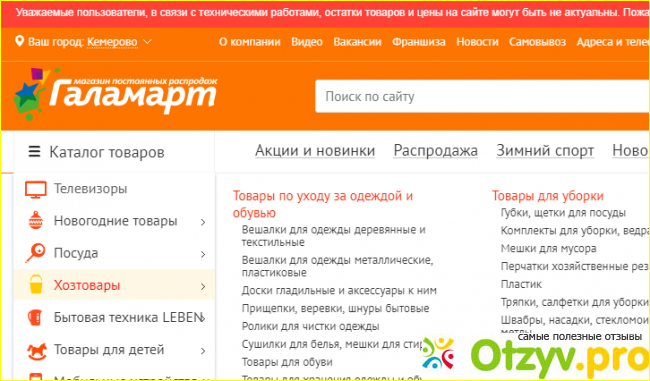Screen dimensions: 650x381
Task: Expand Посуда submenu arrow
Action: coord(203,254)
